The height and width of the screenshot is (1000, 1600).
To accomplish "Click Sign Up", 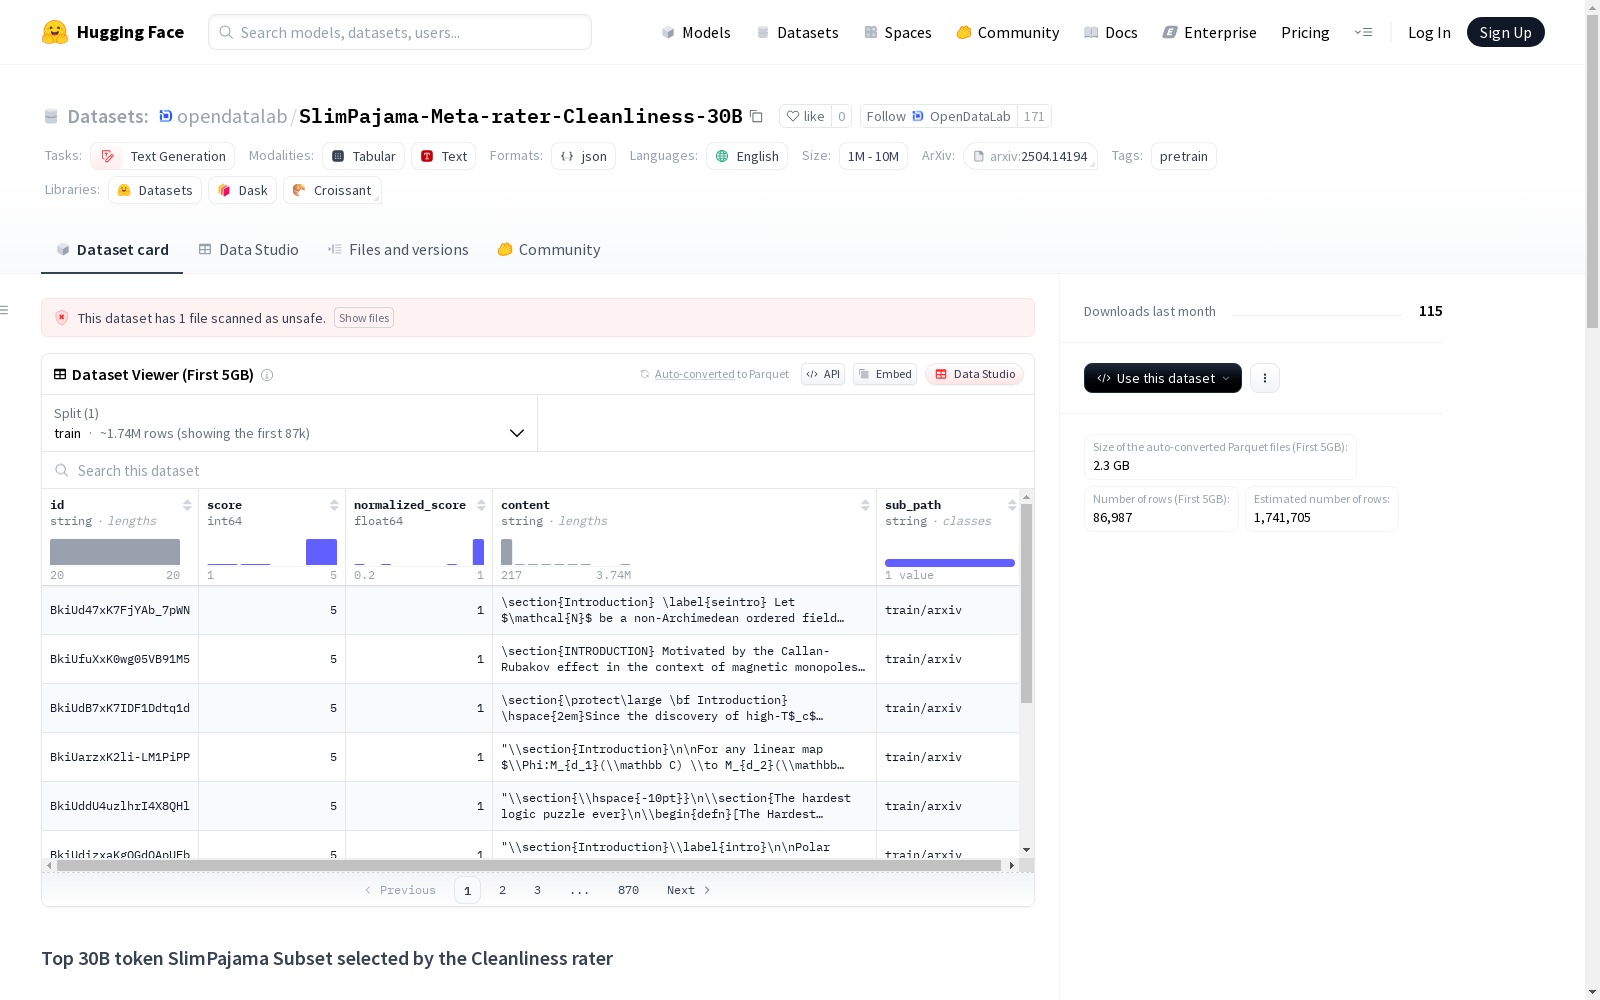I will pos(1505,32).
